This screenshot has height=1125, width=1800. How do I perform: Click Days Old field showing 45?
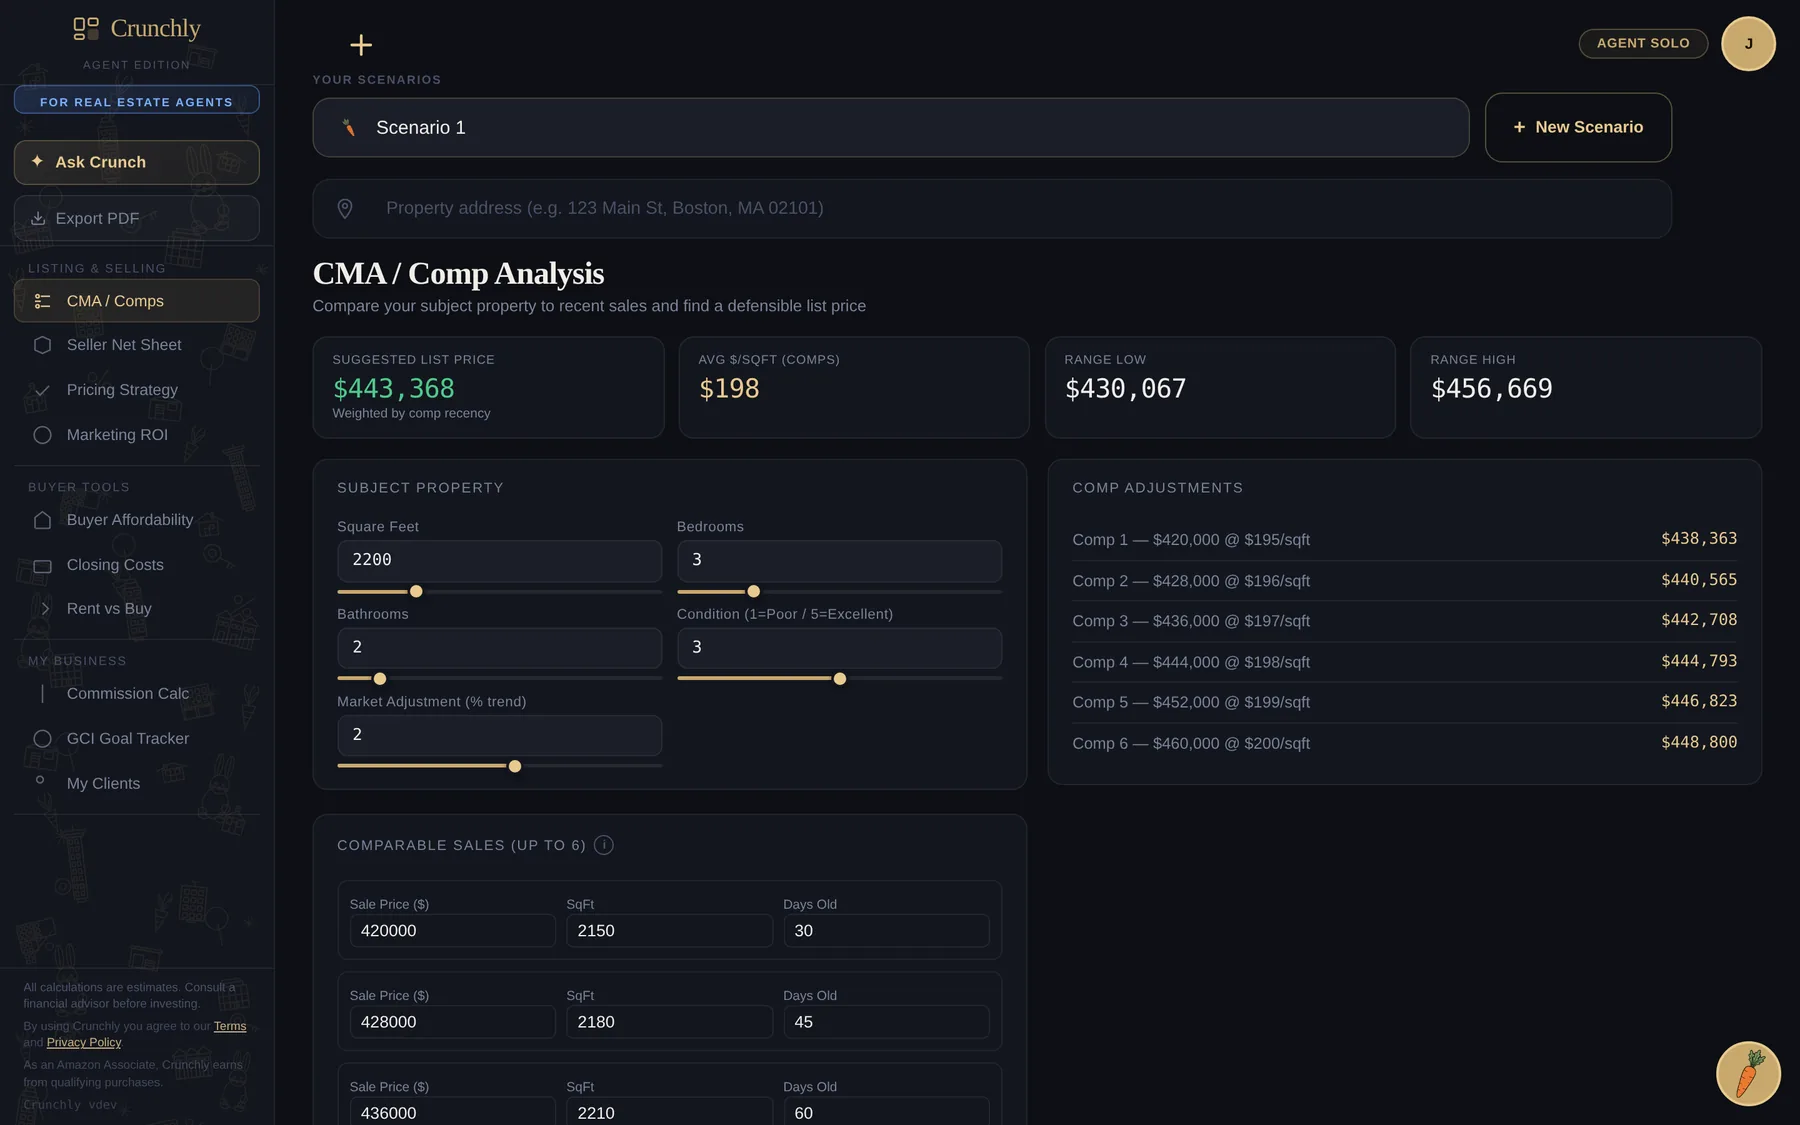click(886, 1022)
